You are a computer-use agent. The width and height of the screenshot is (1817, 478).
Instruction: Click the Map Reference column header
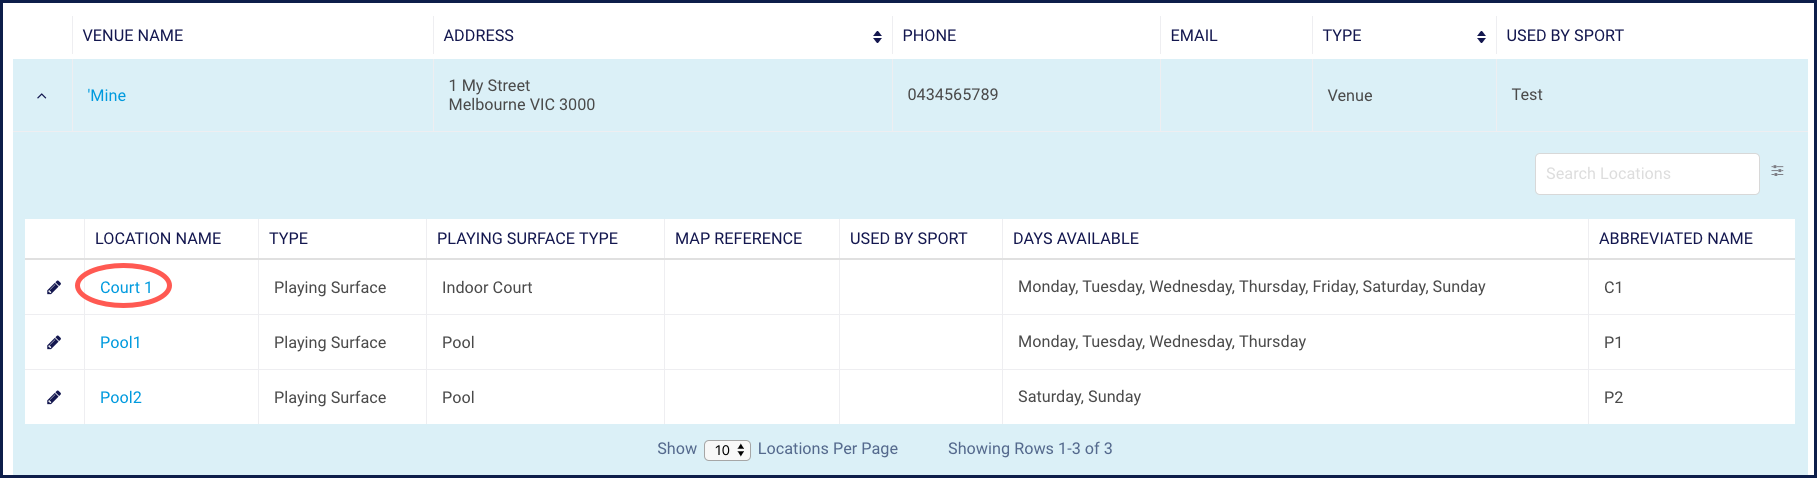pos(739,239)
